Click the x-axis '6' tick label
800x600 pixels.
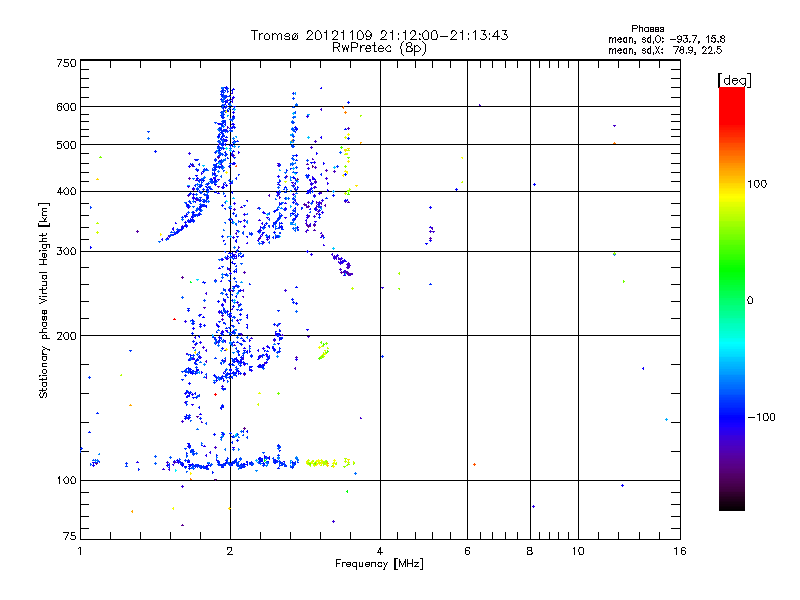467,551
